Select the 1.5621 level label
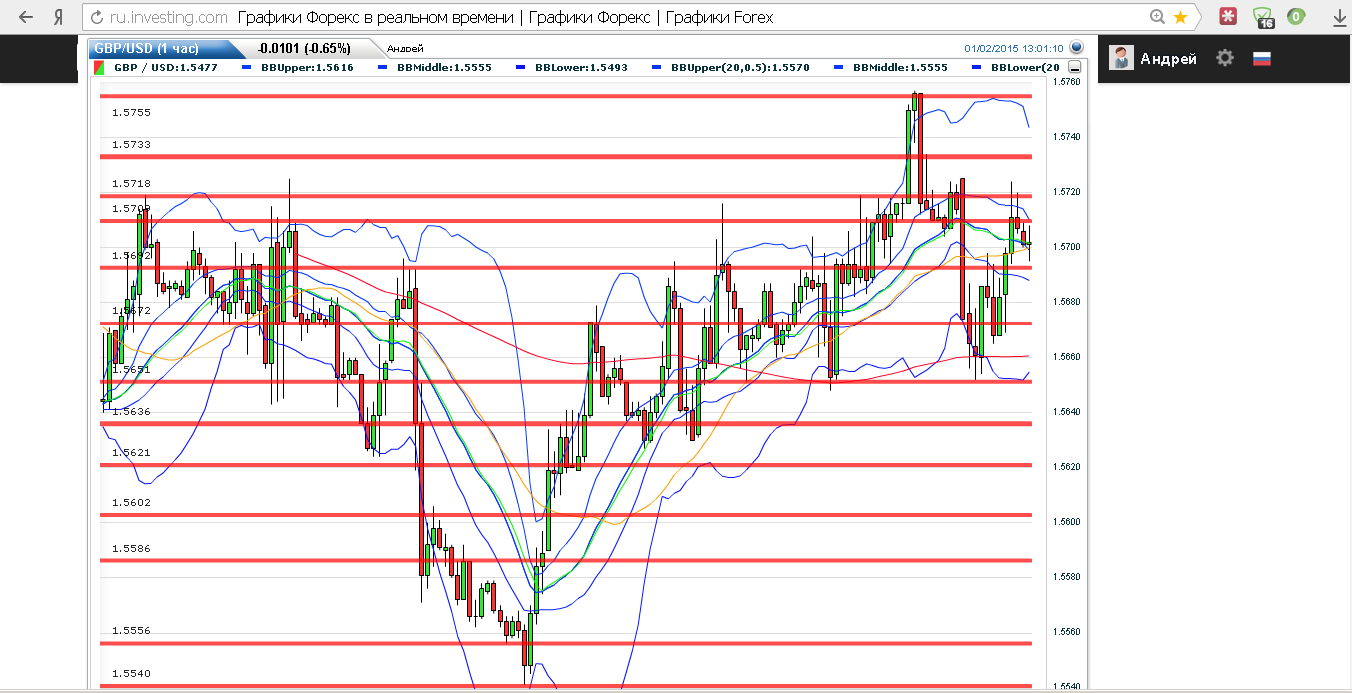The height and width of the screenshot is (693, 1352). (131, 452)
